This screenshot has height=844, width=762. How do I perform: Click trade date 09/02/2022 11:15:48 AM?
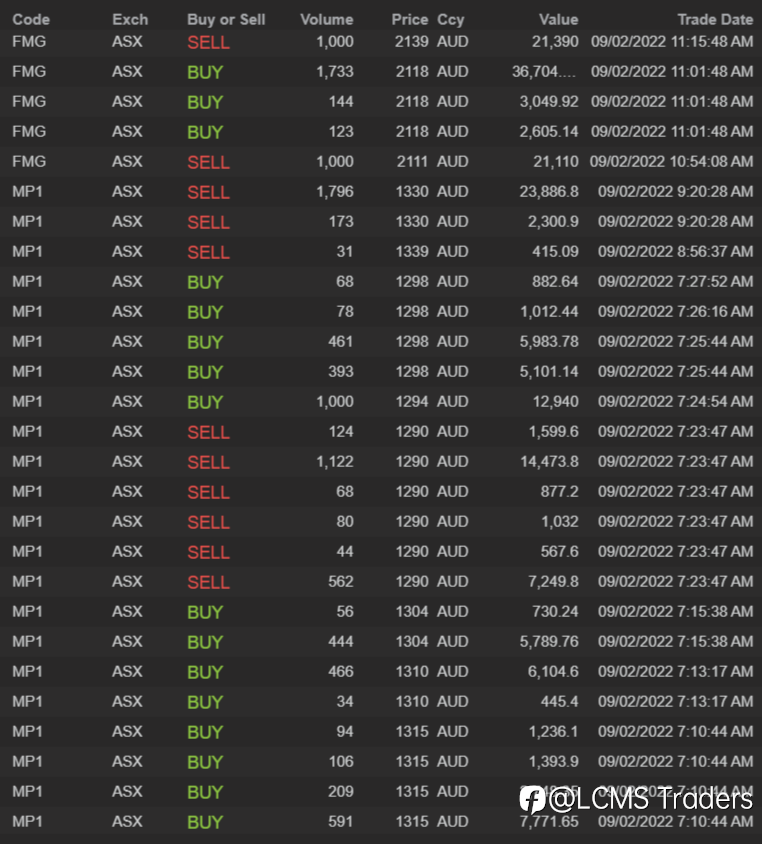[672, 41]
